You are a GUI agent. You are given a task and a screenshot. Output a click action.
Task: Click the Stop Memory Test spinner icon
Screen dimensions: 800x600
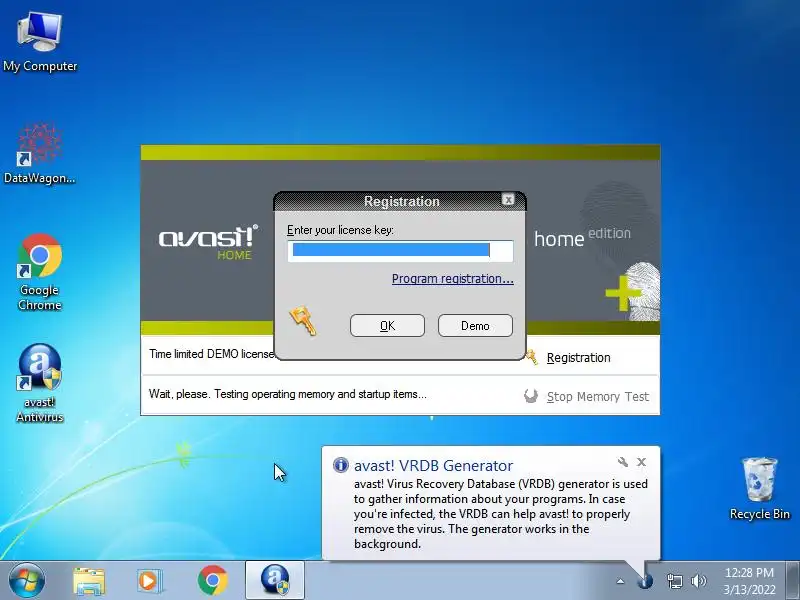pyautogui.click(x=531, y=396)
